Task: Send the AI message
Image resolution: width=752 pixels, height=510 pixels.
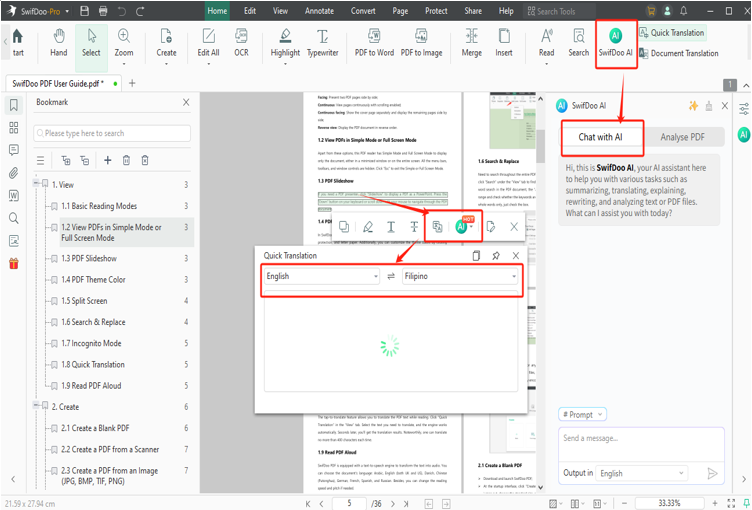Action: click(712, 474)
